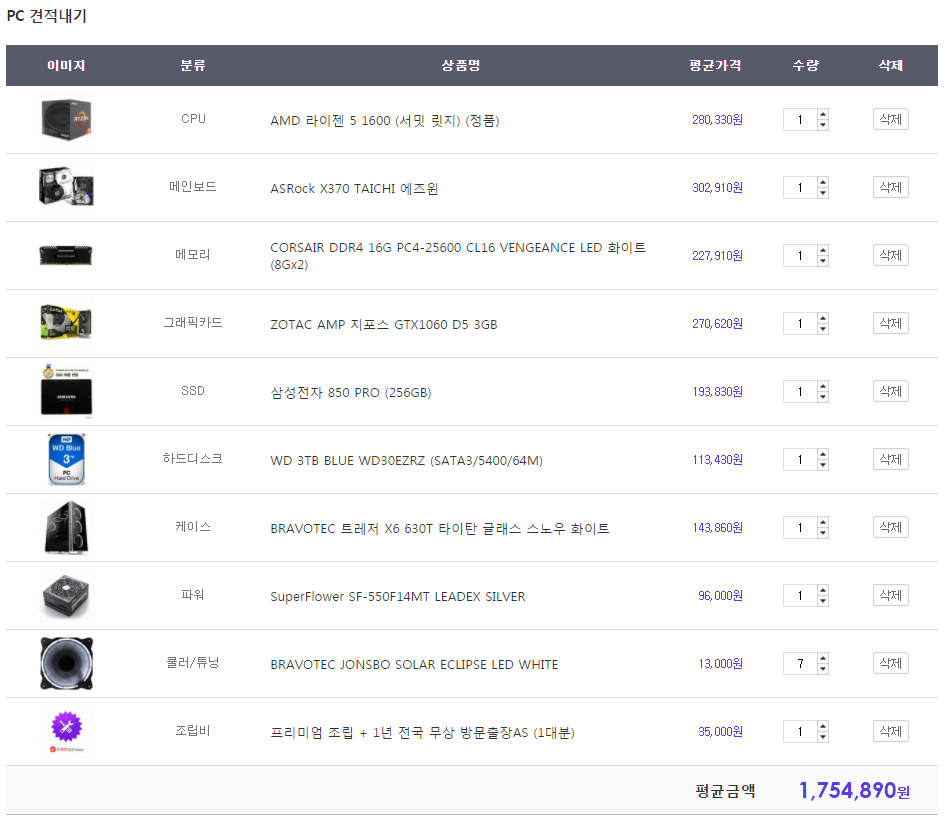Decrease quantity for the ASRock motherboard row
The height and width of the screenshot is (821, 944).
tap(822, 193)
